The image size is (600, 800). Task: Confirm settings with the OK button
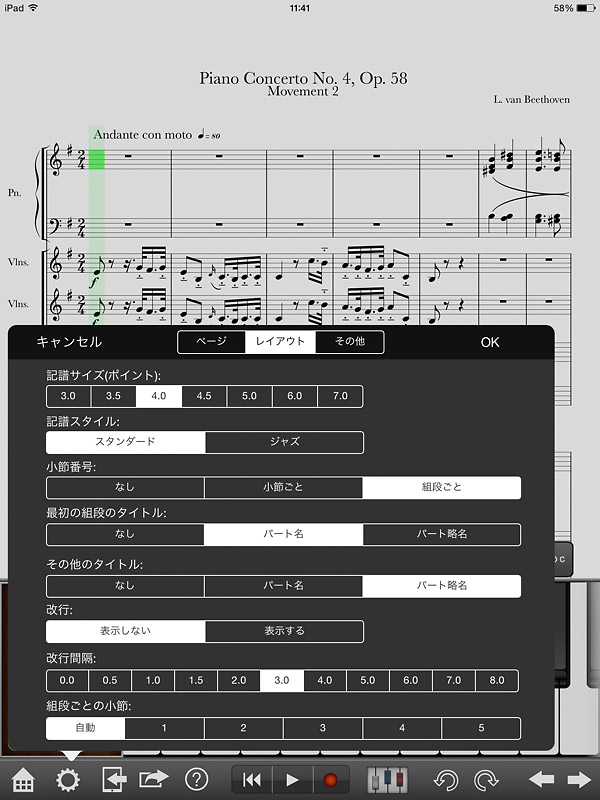point(489,342)
